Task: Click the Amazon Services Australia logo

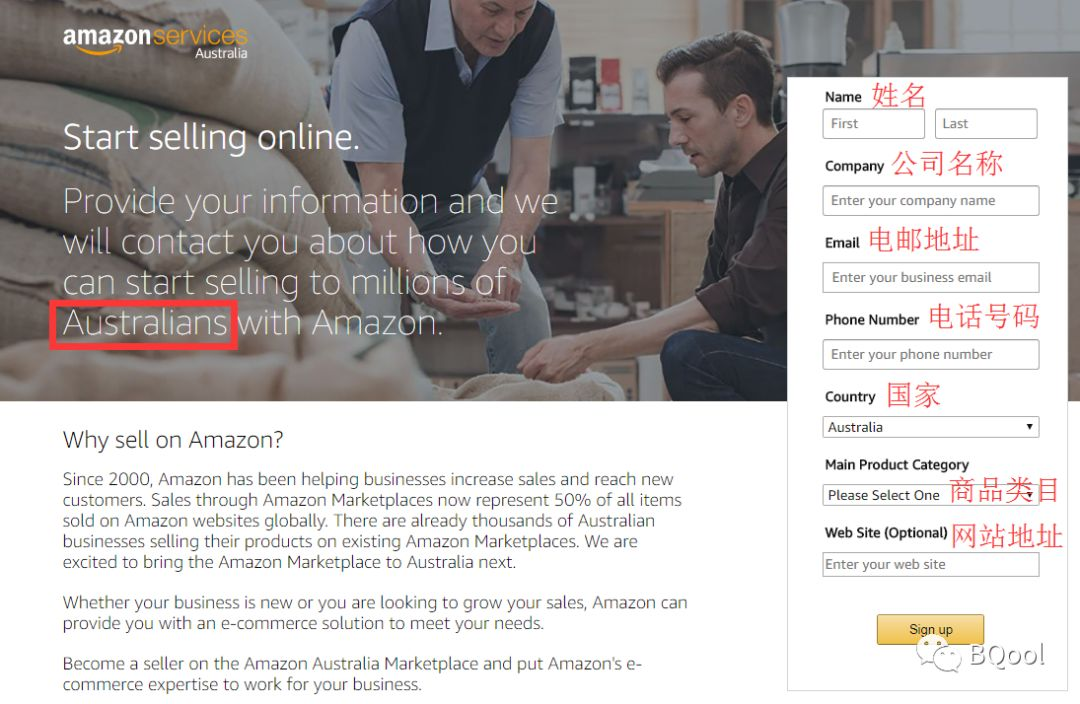Action: [x=155, y=41]
